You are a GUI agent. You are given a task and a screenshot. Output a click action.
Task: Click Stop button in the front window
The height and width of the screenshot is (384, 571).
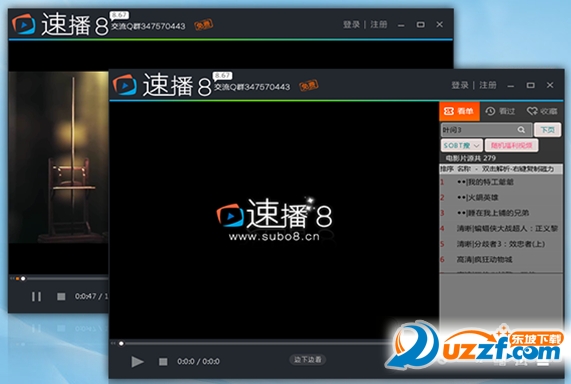pos(163,362)
